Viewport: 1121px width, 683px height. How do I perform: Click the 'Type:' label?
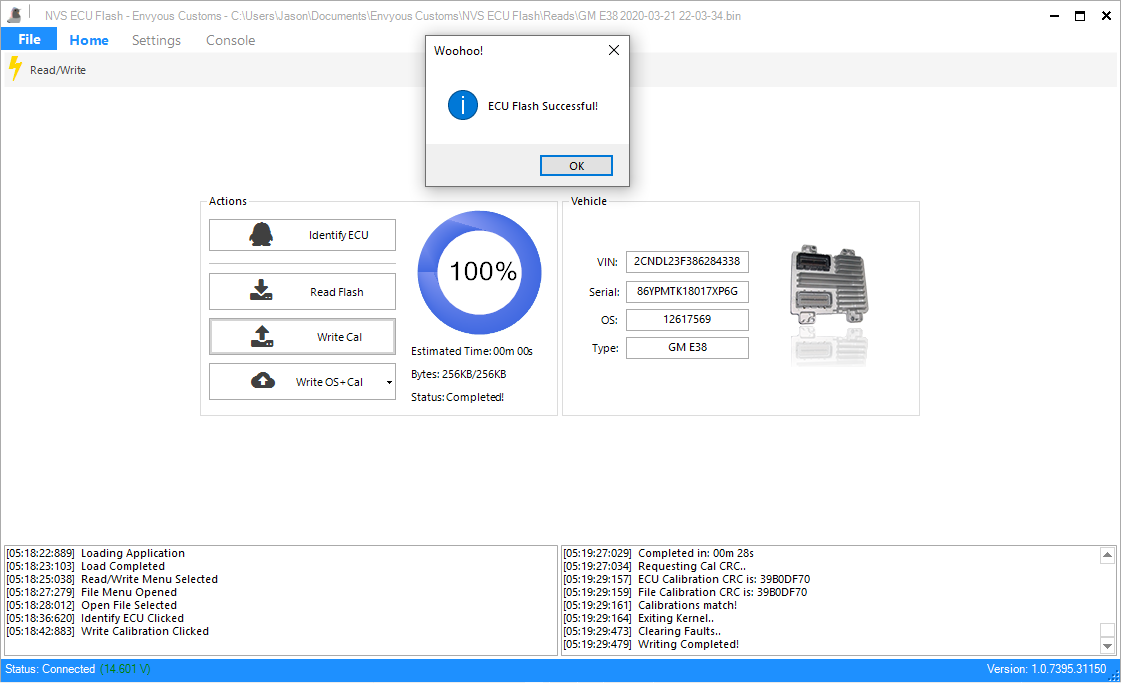tap(605, 348)
